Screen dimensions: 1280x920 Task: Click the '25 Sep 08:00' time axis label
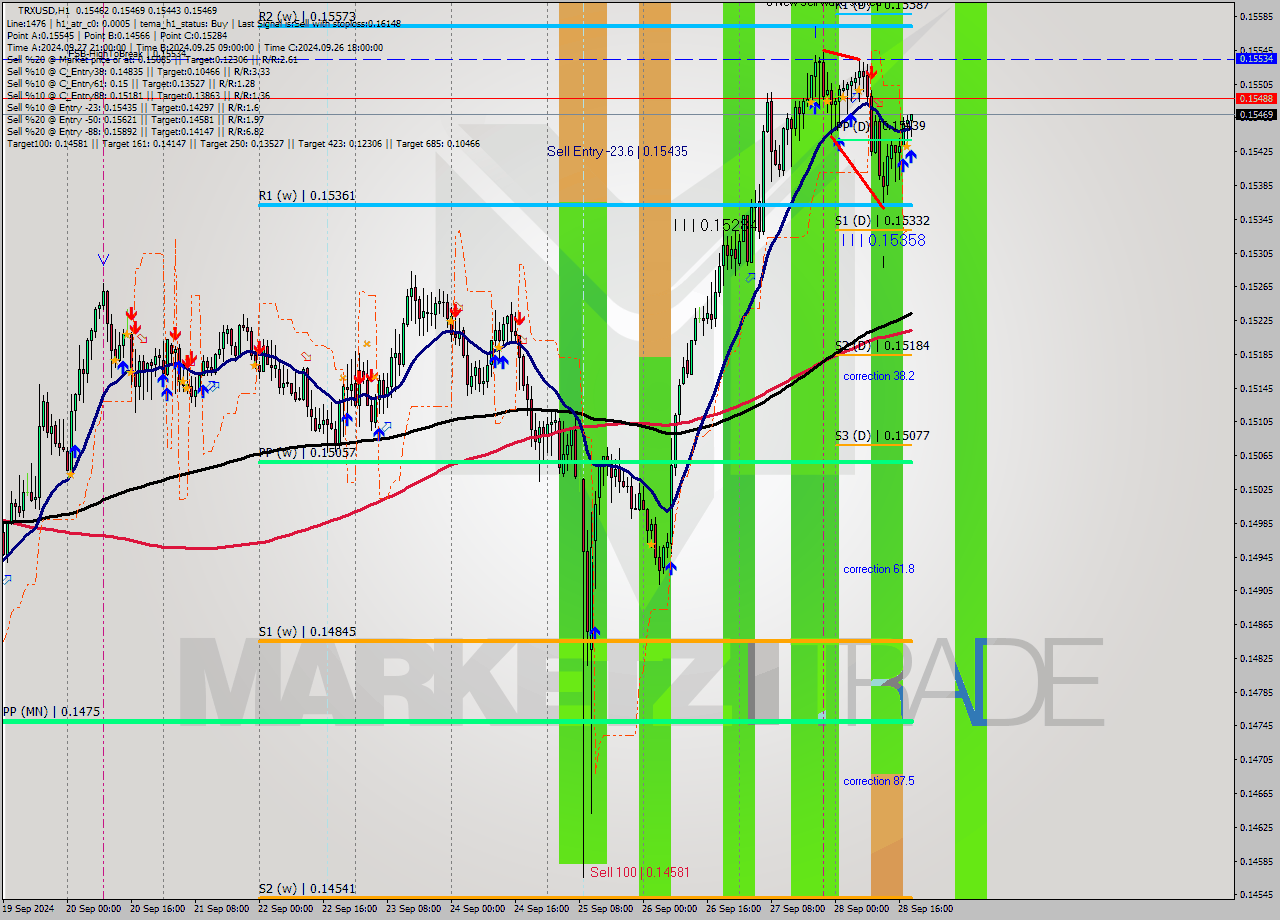605,909
